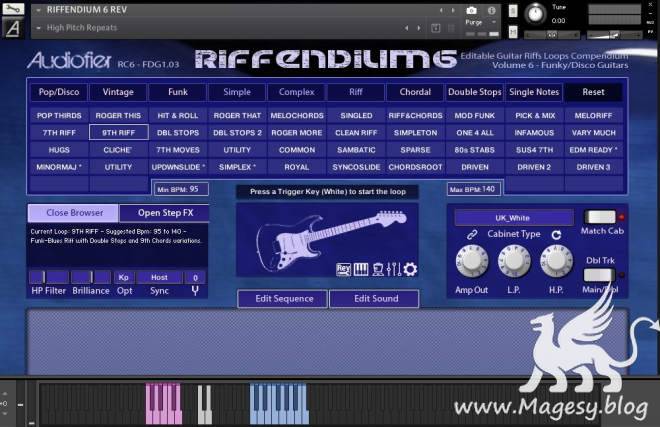Adjust the Brilliance slider

click(91, 277)
